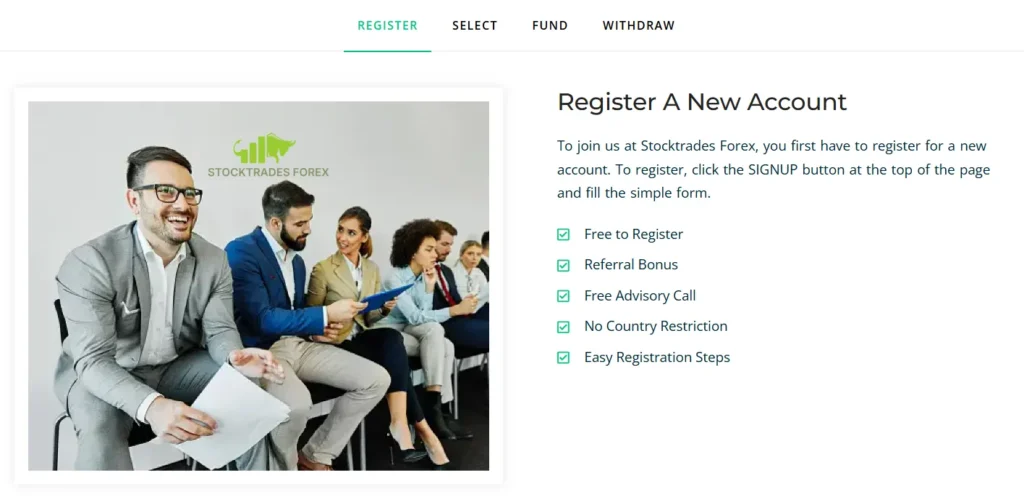Click the Free to Register text
Viewport: 1024px width, 496px height.
coord(633,234)
